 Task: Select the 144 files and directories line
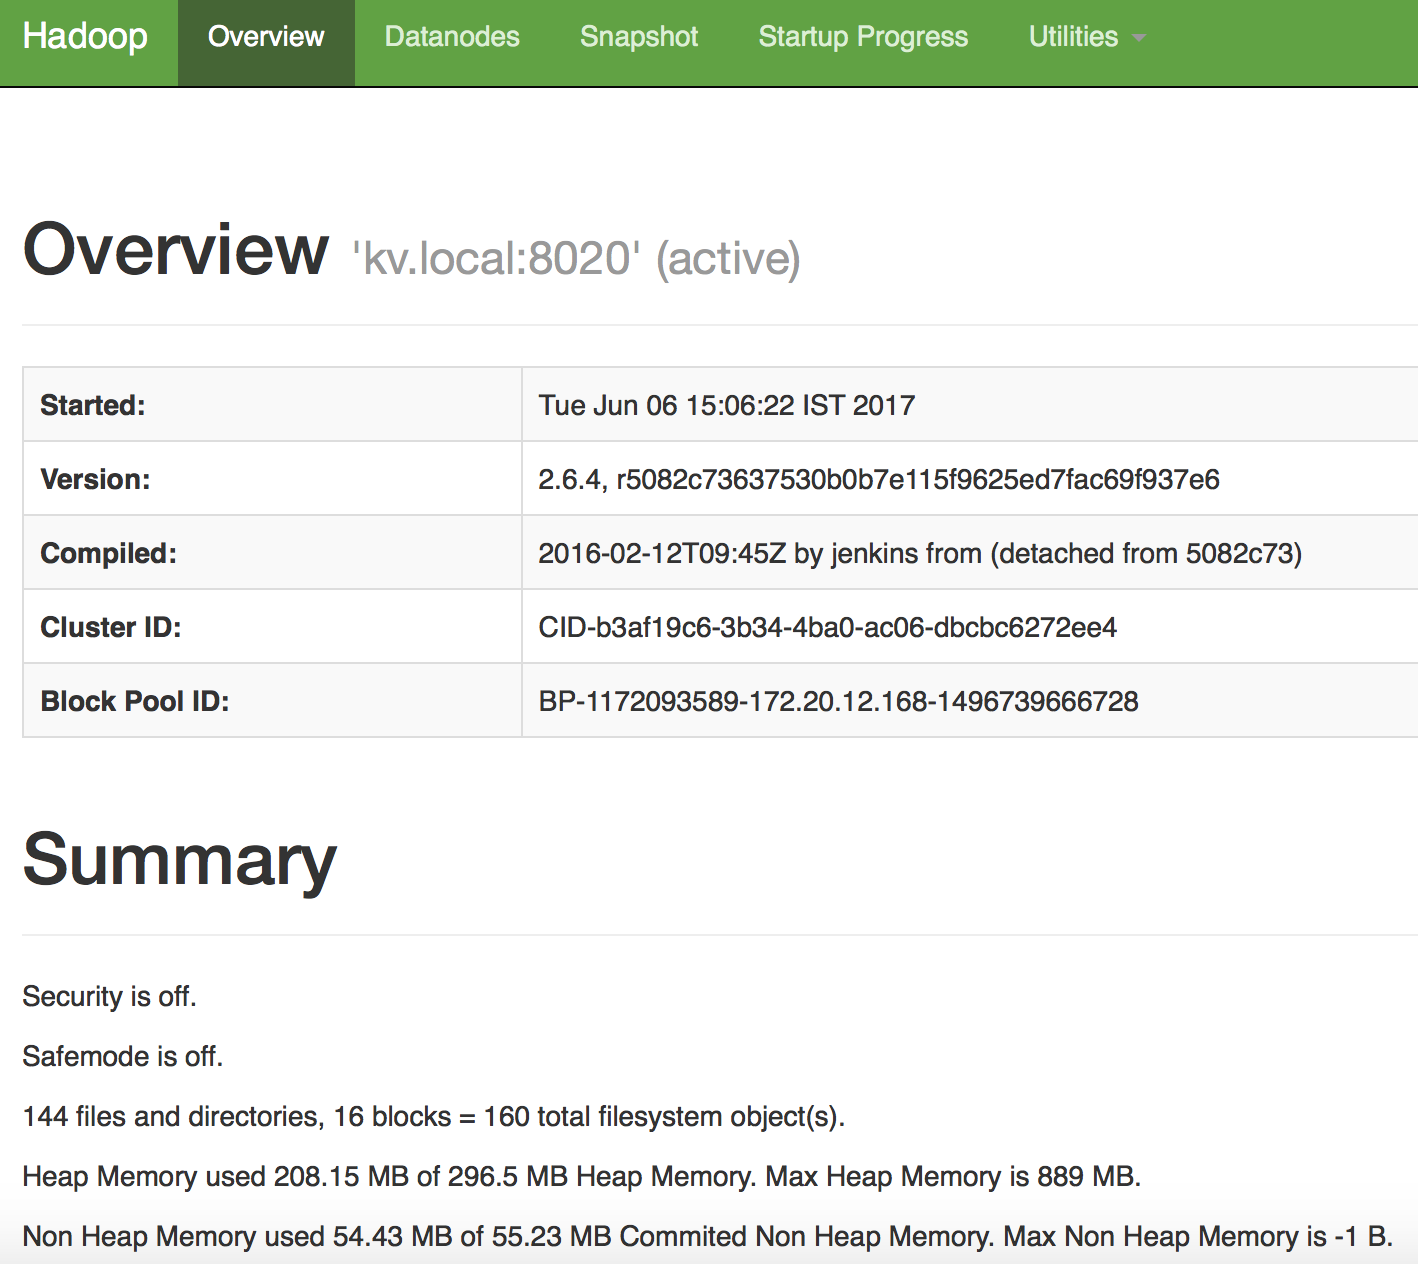(434, 1116)
